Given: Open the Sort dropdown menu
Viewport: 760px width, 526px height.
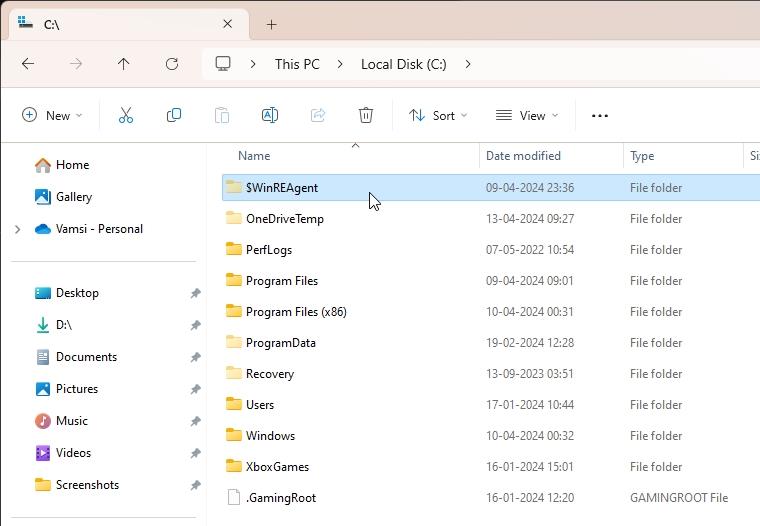Looking at the screenshot, I should [x=438, y=115].
